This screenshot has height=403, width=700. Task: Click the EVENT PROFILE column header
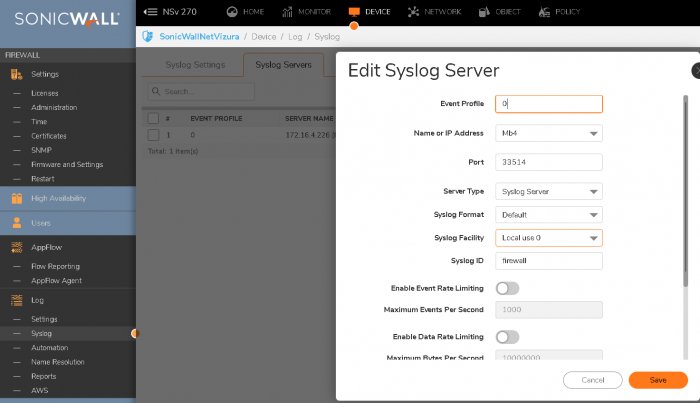tap(216, 119)
